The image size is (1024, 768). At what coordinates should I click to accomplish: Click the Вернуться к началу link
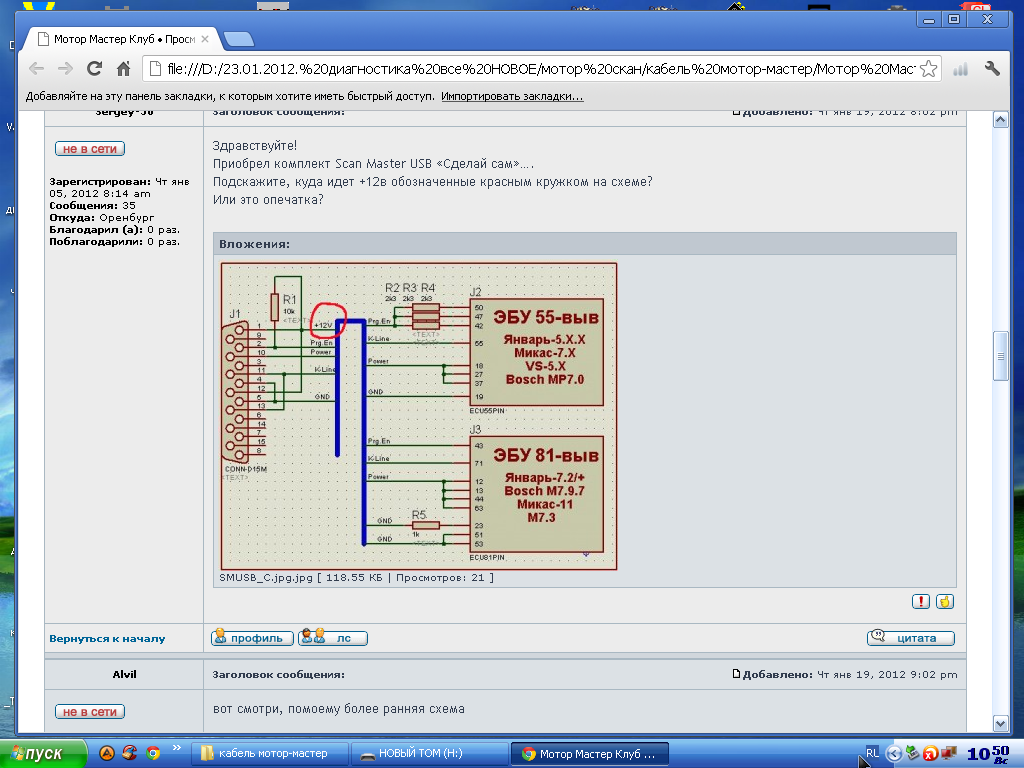(107, 639)
